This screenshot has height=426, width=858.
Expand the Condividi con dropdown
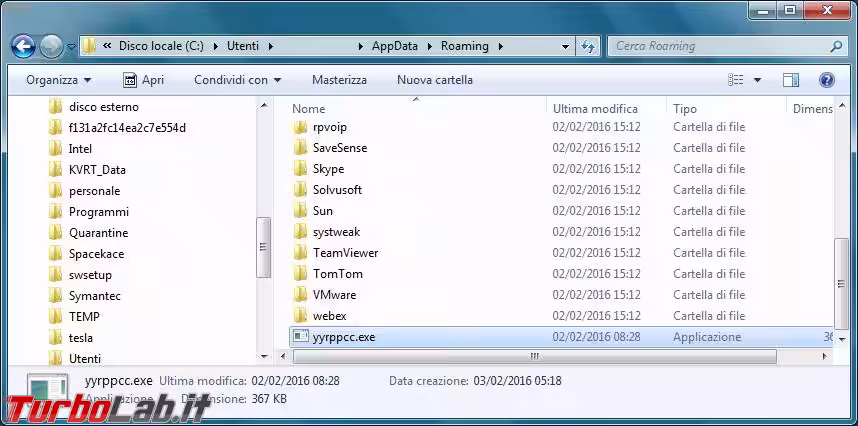click(237, 80)
